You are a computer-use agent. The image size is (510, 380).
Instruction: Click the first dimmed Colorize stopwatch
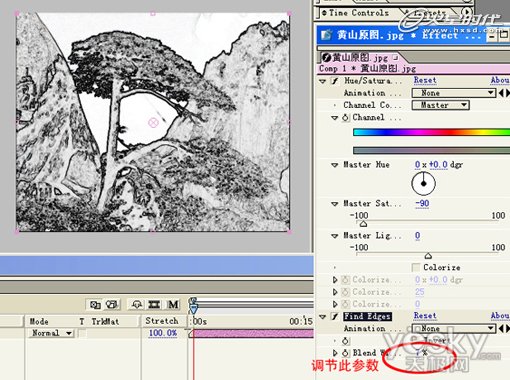pos(345,280)
